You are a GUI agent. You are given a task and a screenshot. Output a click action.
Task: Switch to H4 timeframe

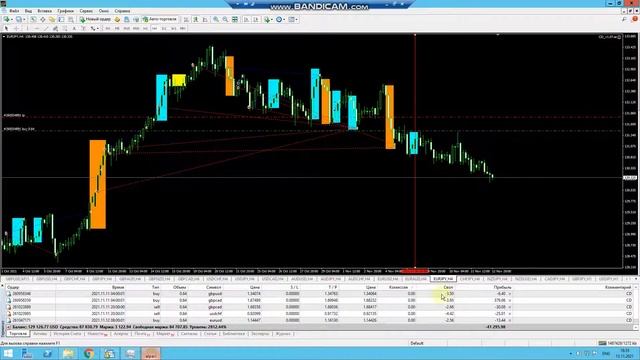[154, 28]
